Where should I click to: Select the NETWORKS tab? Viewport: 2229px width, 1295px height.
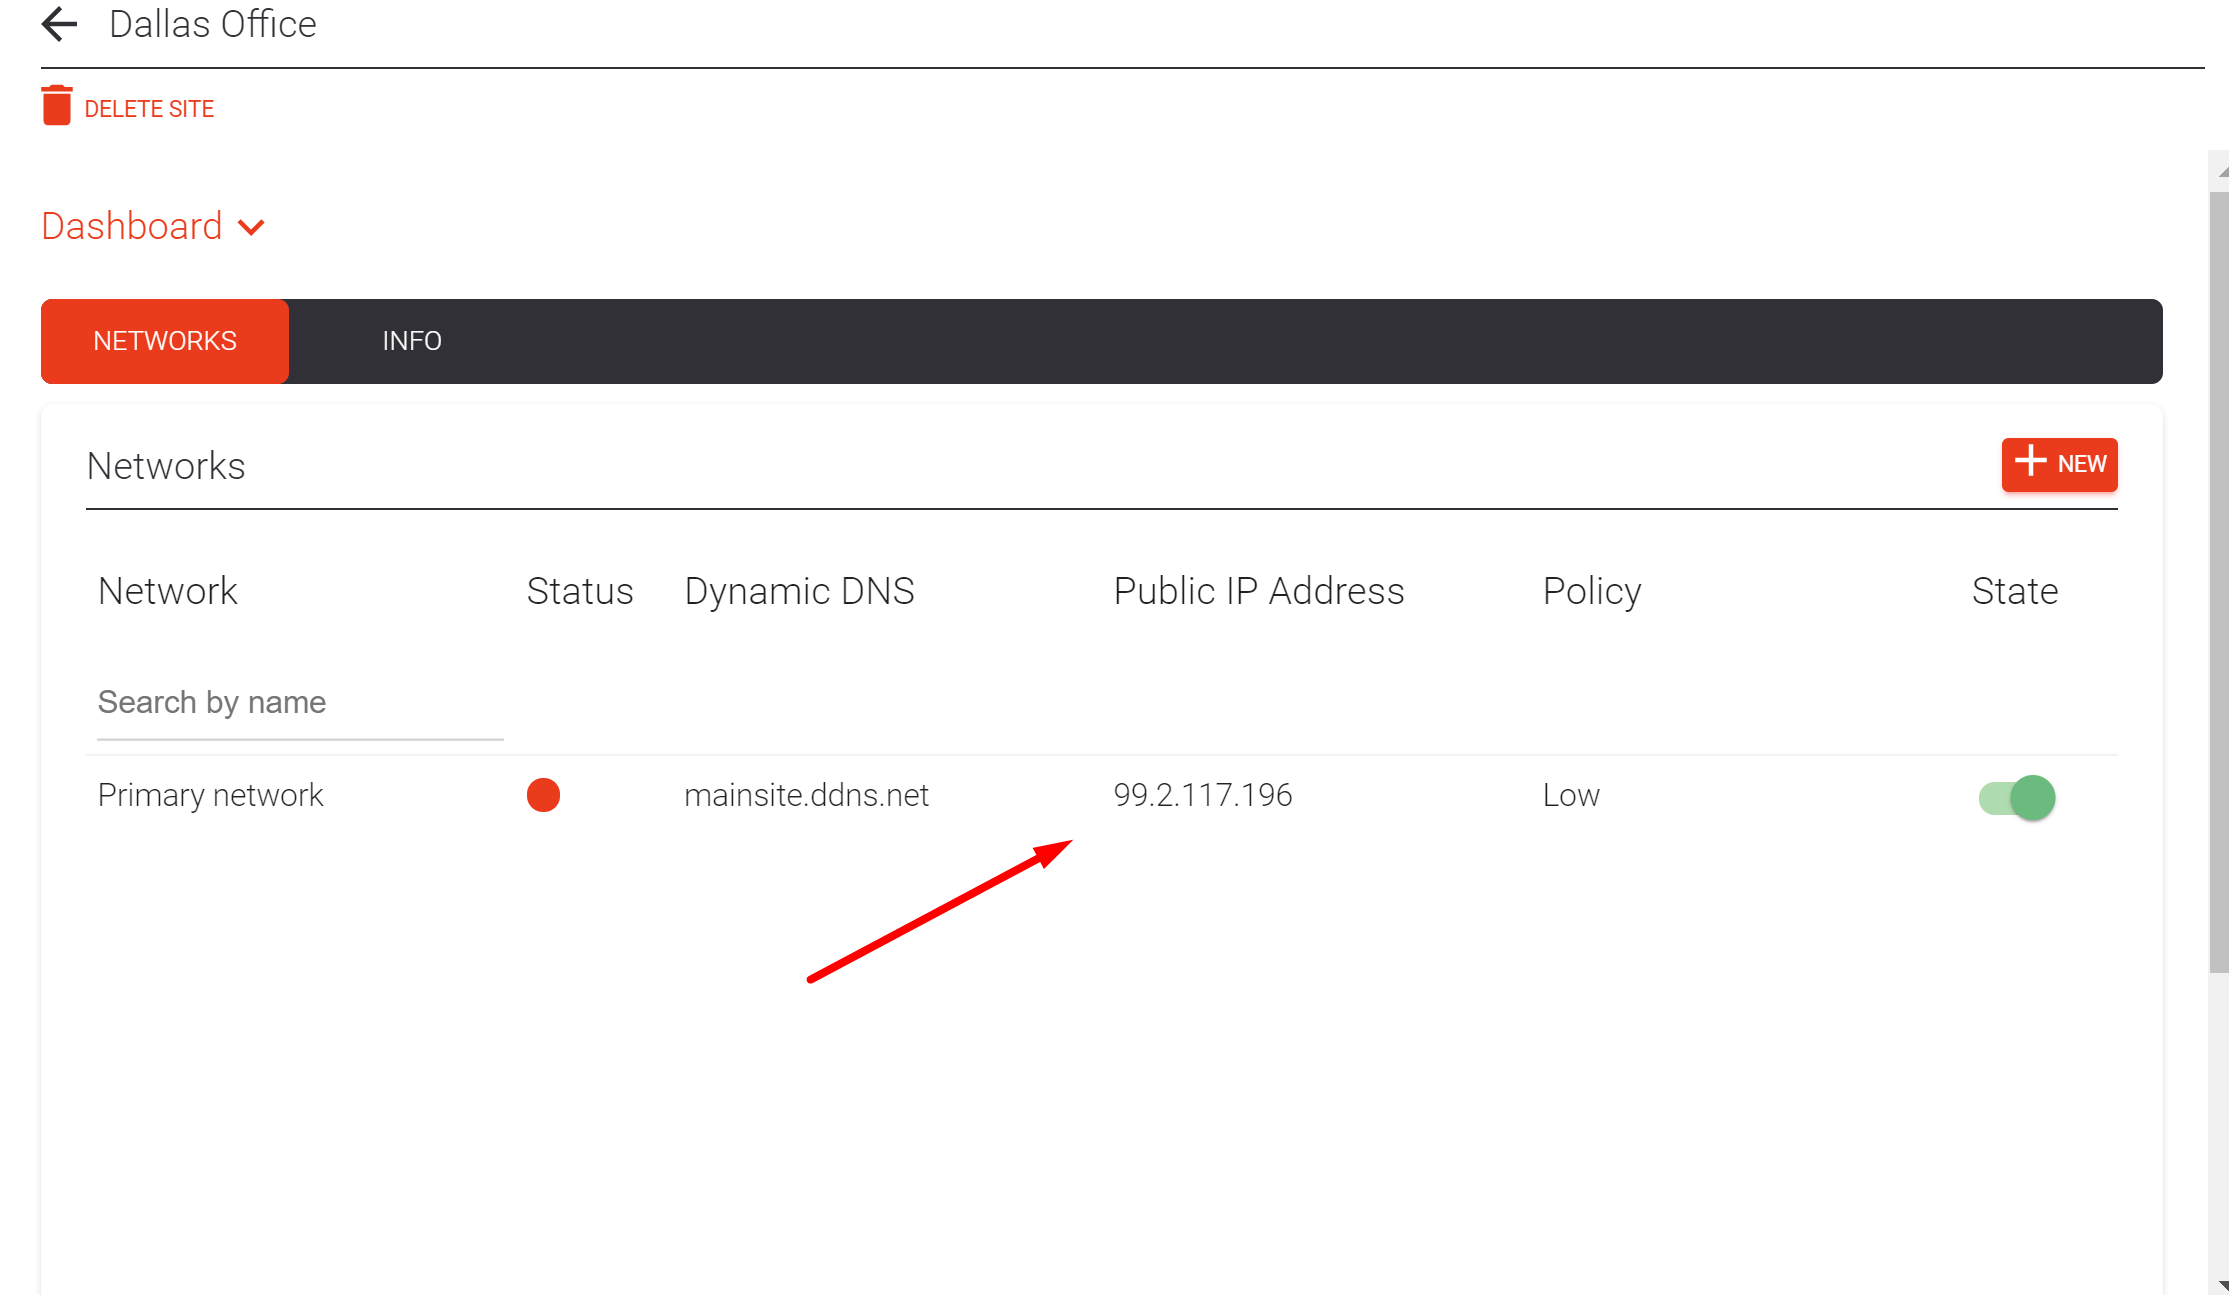165,341
